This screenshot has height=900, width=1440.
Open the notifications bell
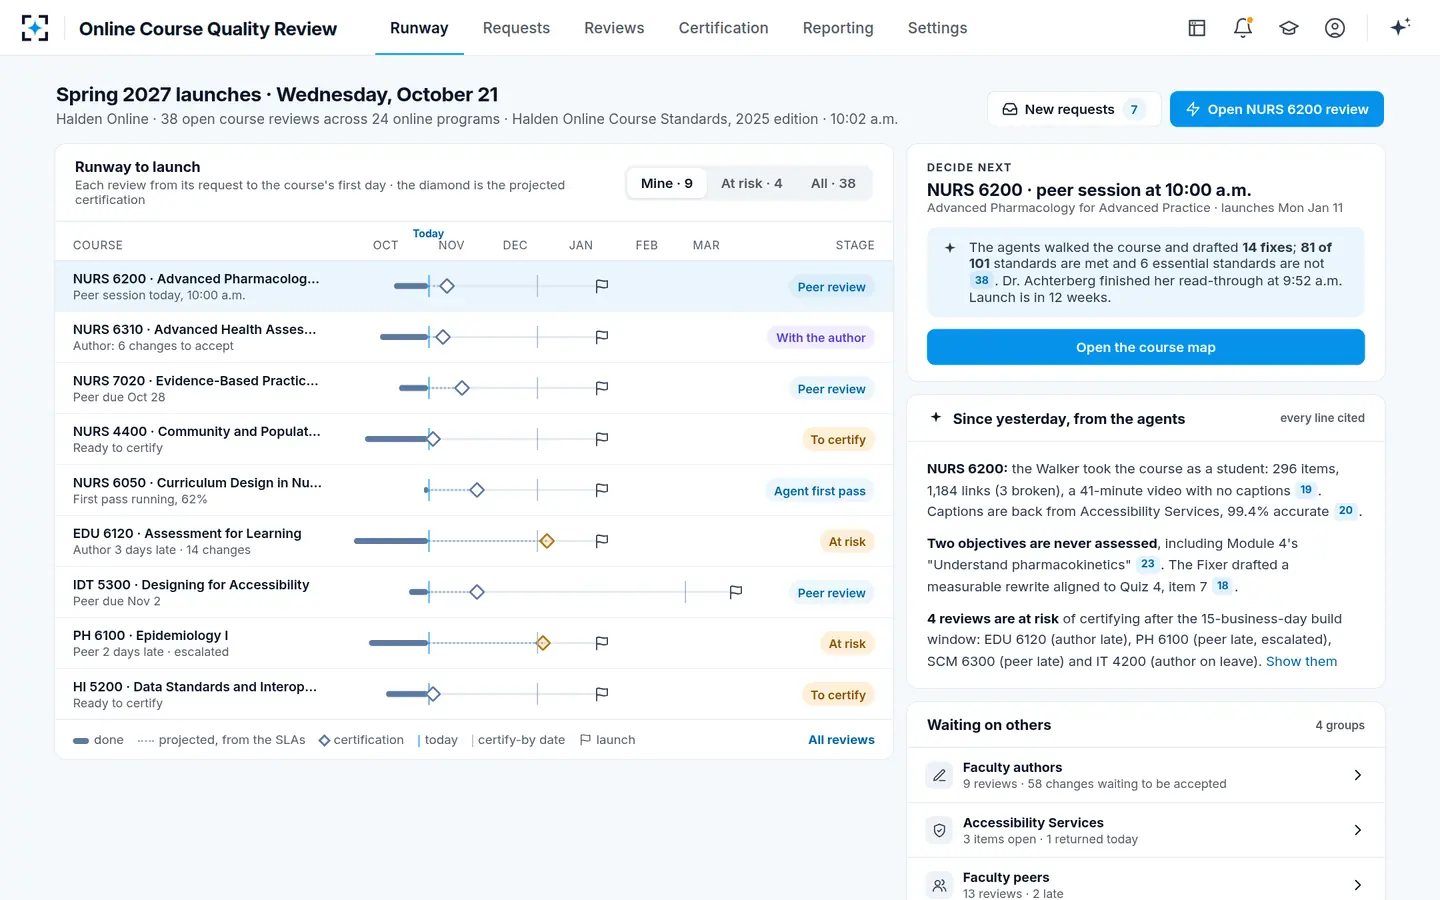pyautogui.click(x=1243, y=28)
